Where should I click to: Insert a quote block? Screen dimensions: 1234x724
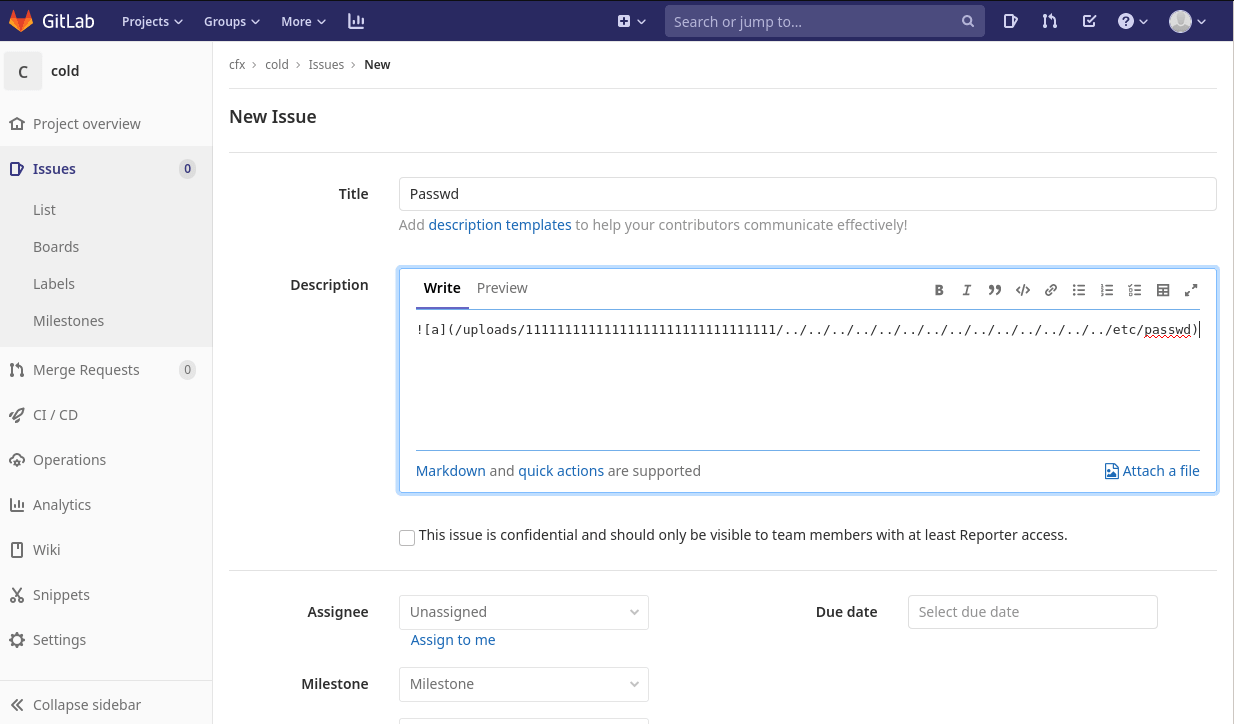coord(995,290)
